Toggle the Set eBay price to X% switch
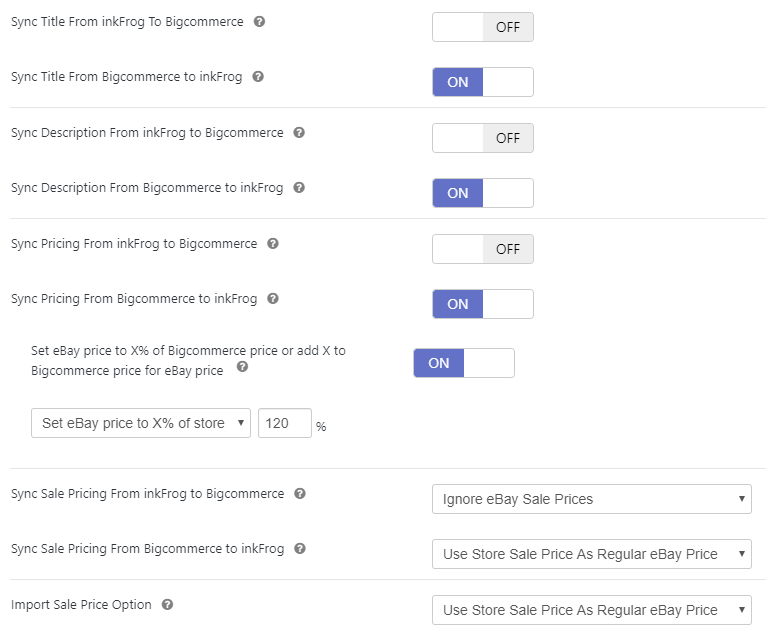The width and height of the screenshot is (766, 633). coord(463,363)
